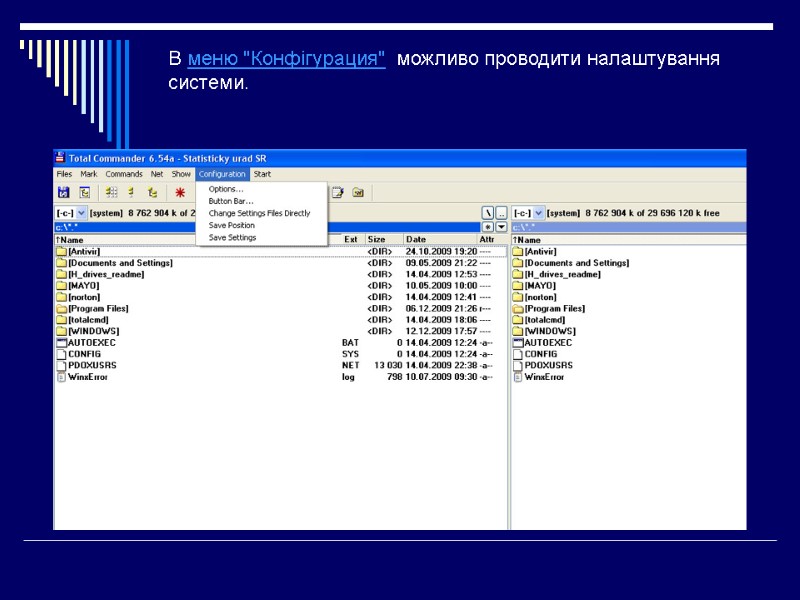Click AUTOEXEC file icon in left panel
800x600 pixels.
click(62, 342)
